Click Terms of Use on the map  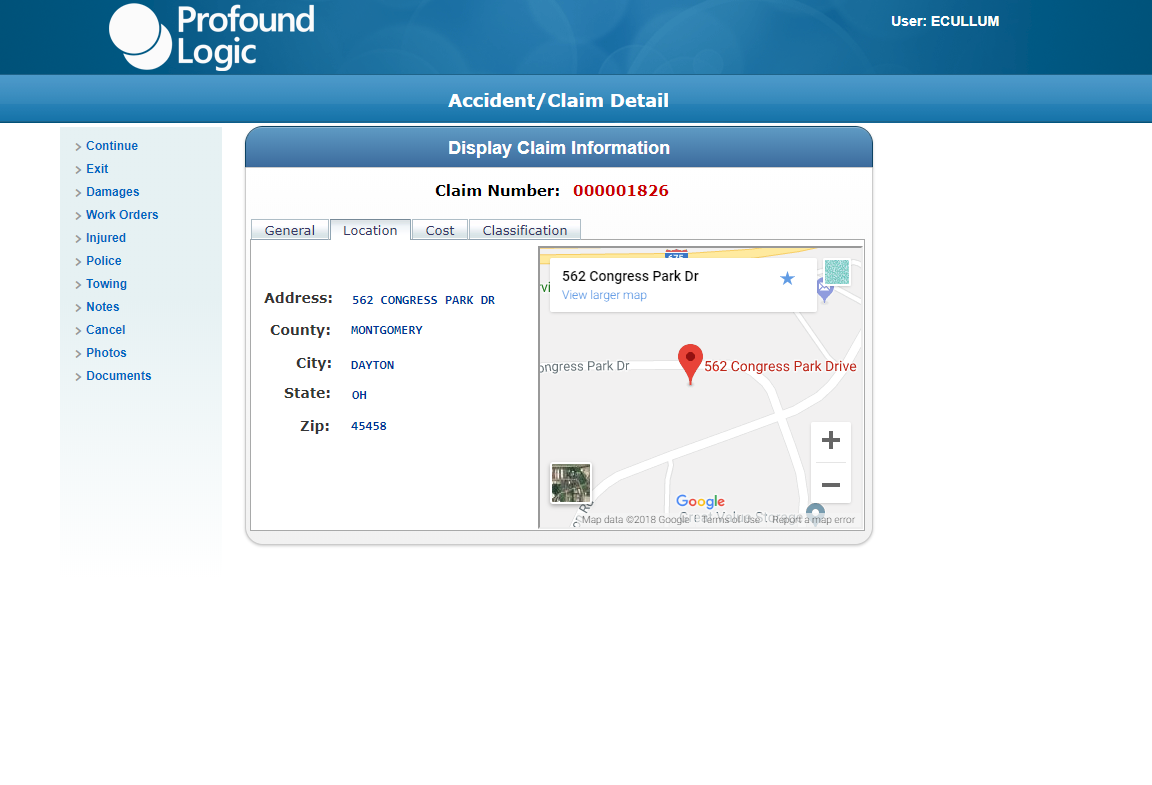pyautogui.click(x=730, y=520)
